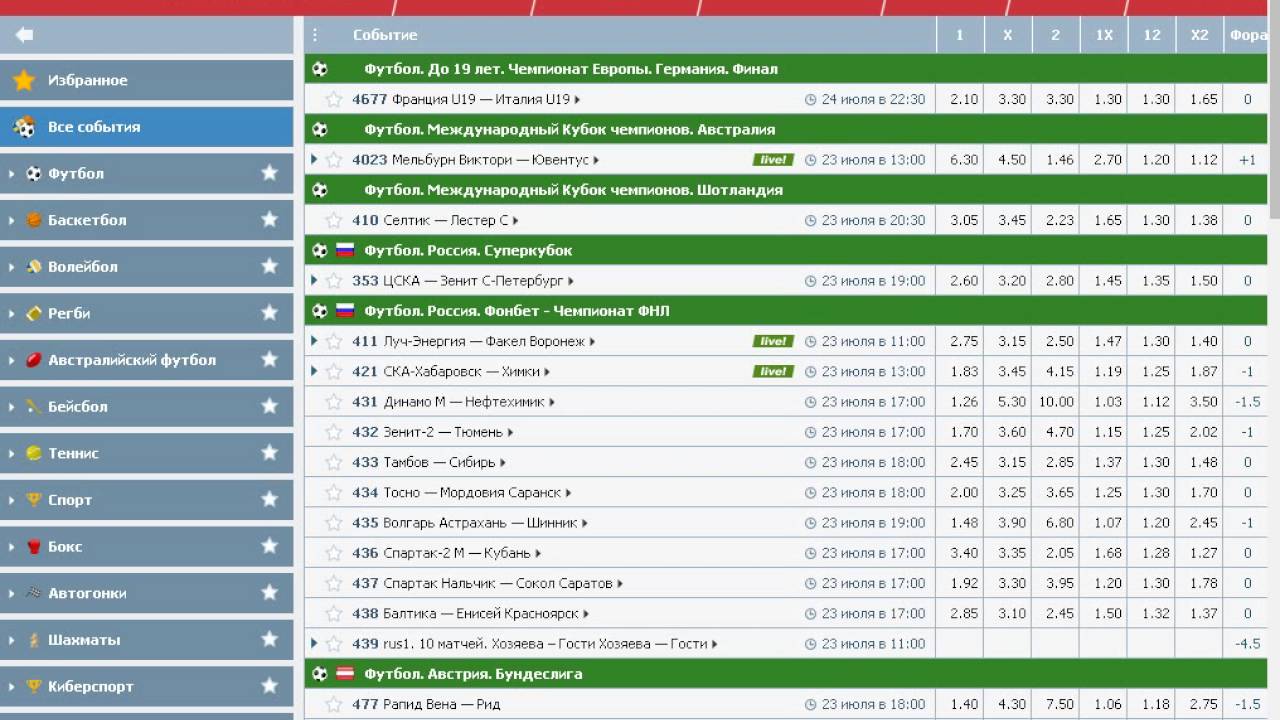Click clock icon on Тамбов — Сибирь row
This screenshot has width=1280, height=720.
click(x=811, y=463)
